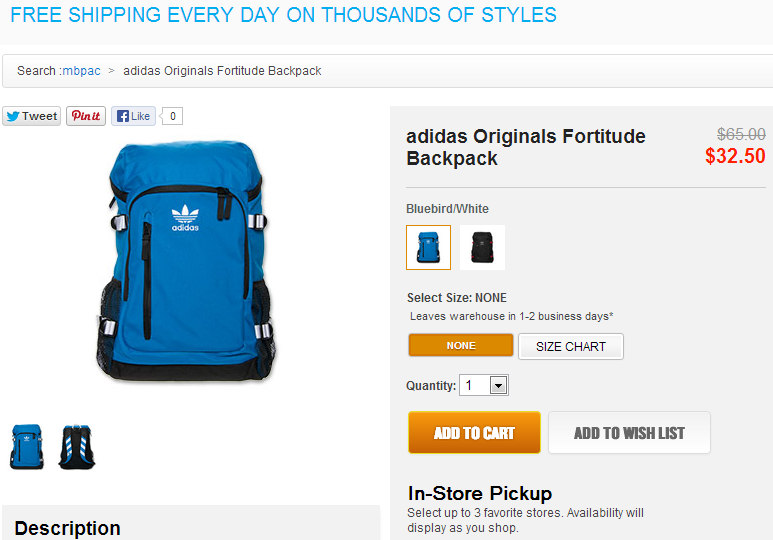Open the Size Chart
773x540 pixels.
(x=570, y=347)
